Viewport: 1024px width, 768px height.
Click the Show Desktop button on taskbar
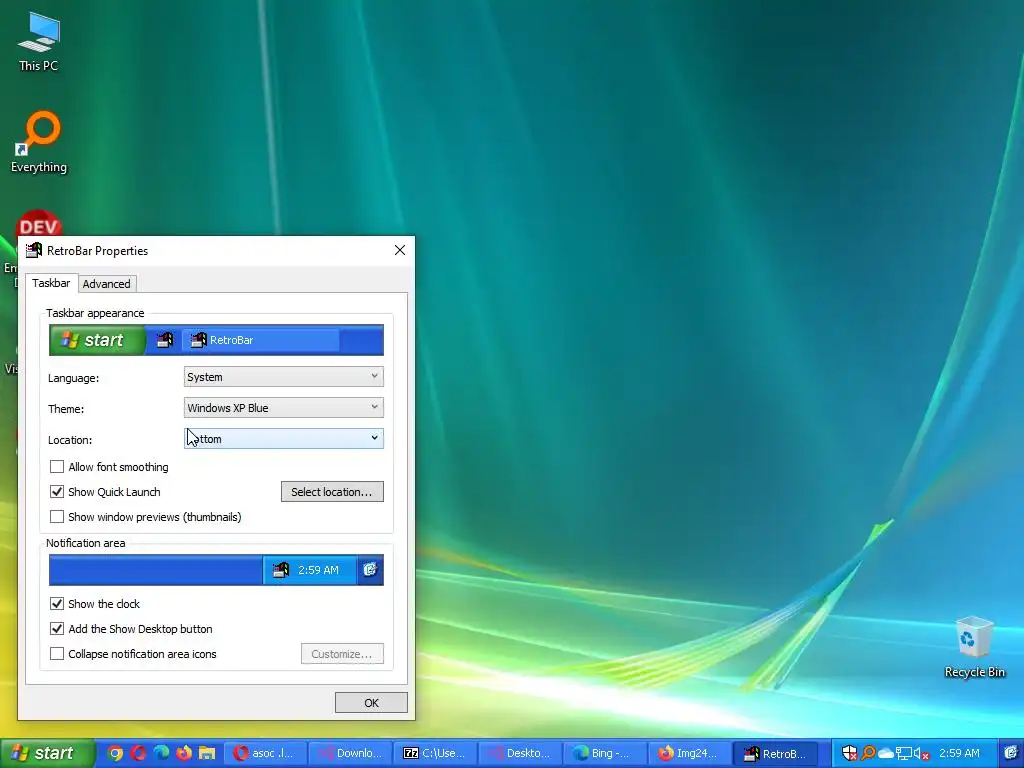(1011, 753)
